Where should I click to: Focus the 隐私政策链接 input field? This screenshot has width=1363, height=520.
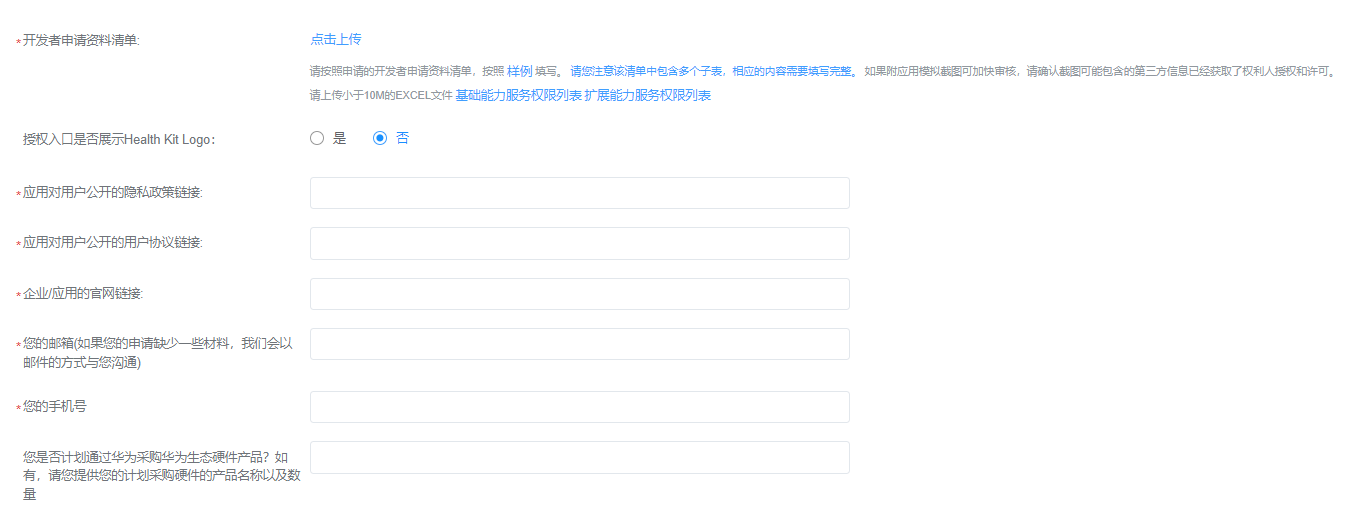pyautogui.click(x=580, y=193)
